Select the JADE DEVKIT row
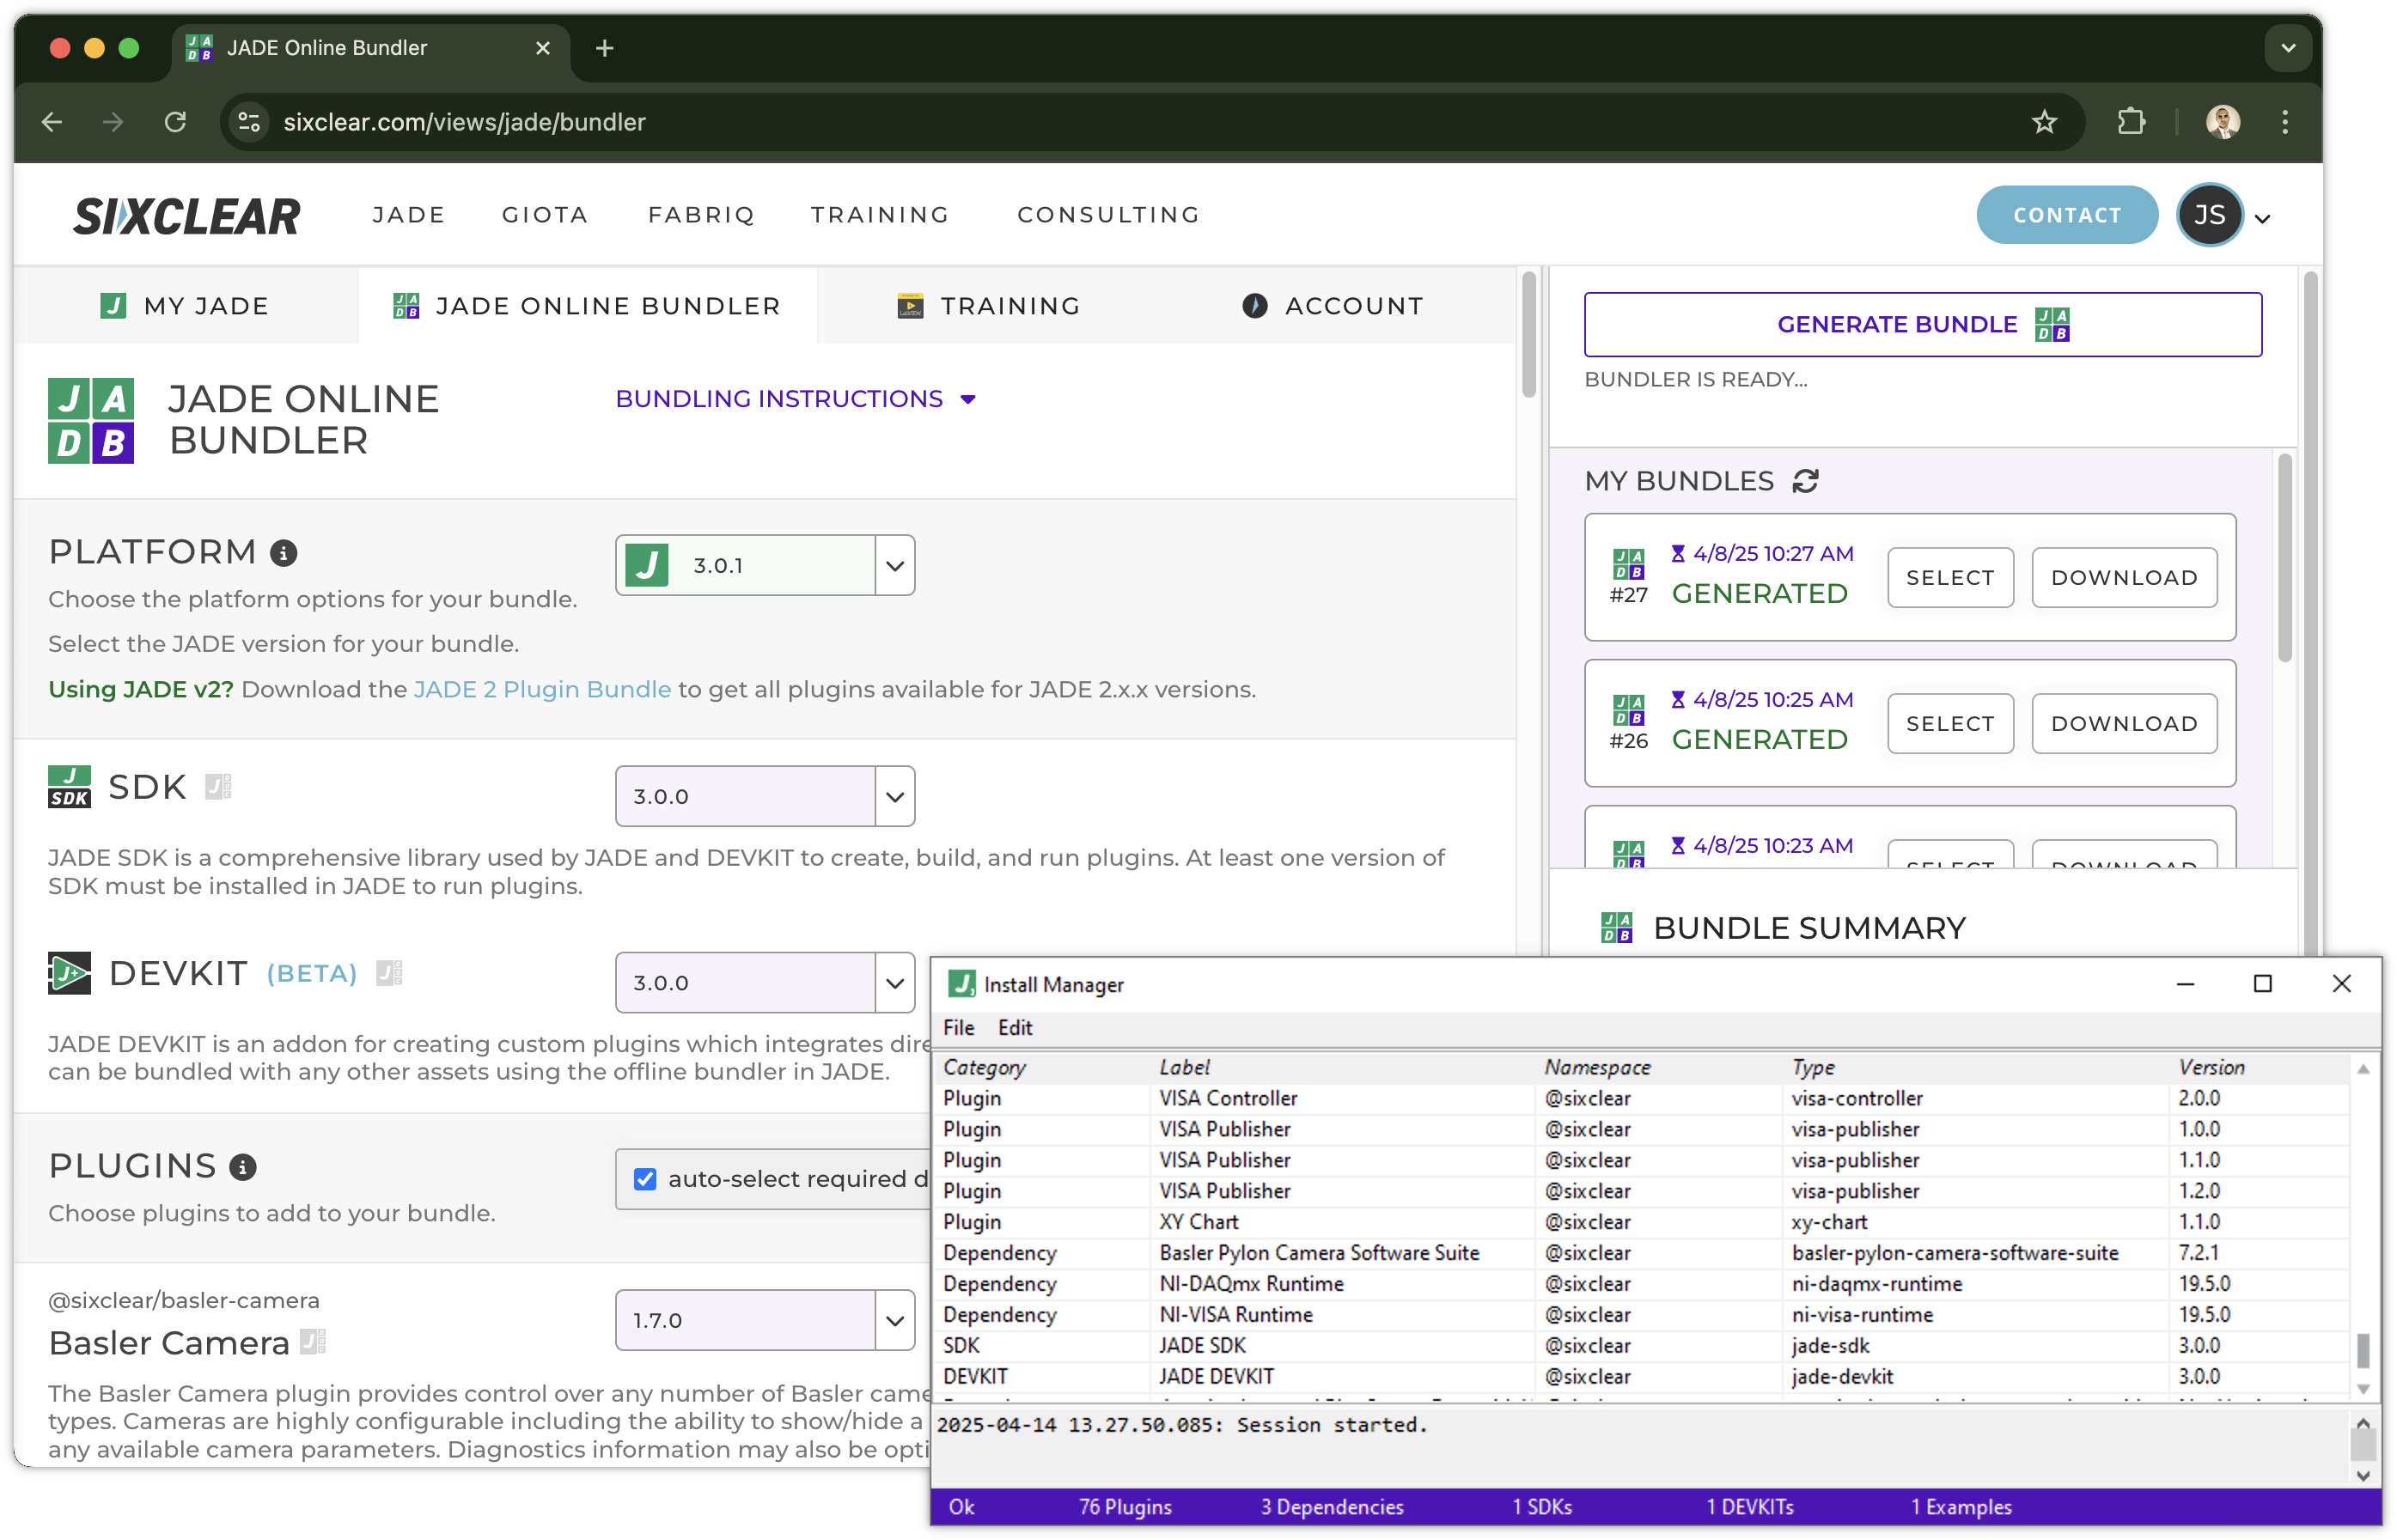2397x1540 pixels. tap(1640, 1377)
